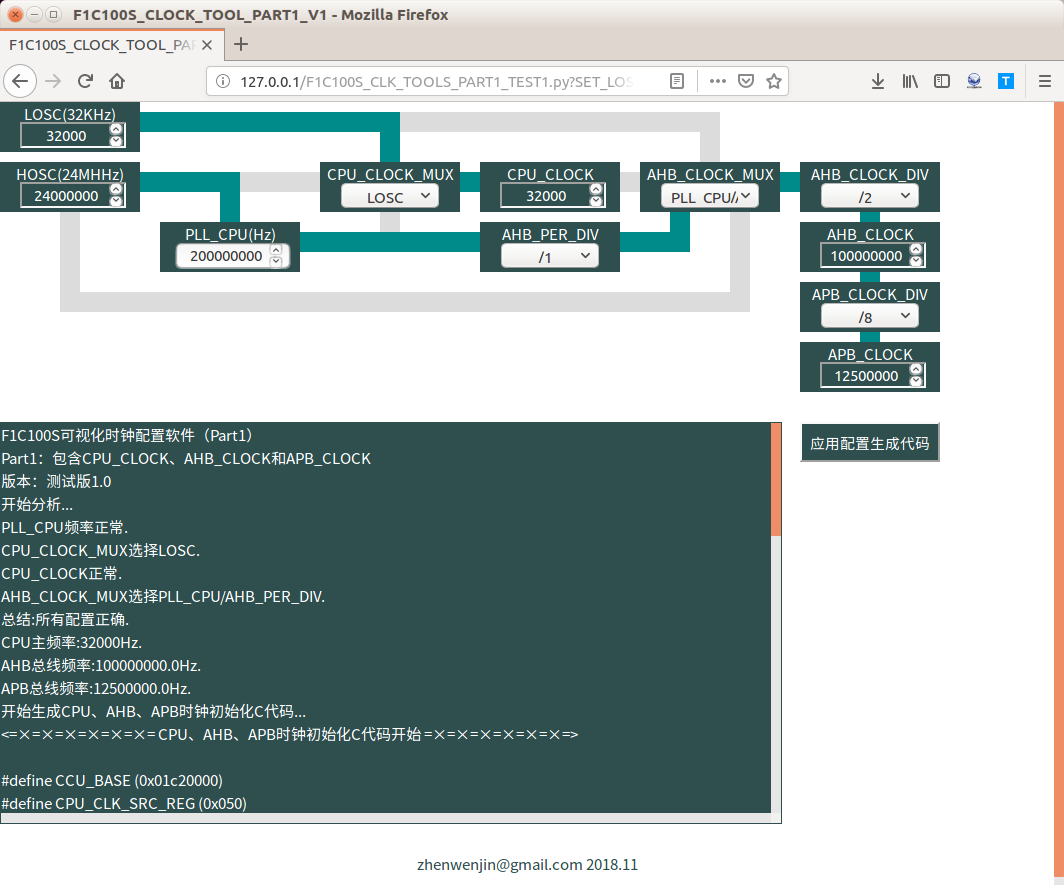The image size is (1064, 885).
Task: Toggle the sidebar view icon
Action: tap(942, 81)
